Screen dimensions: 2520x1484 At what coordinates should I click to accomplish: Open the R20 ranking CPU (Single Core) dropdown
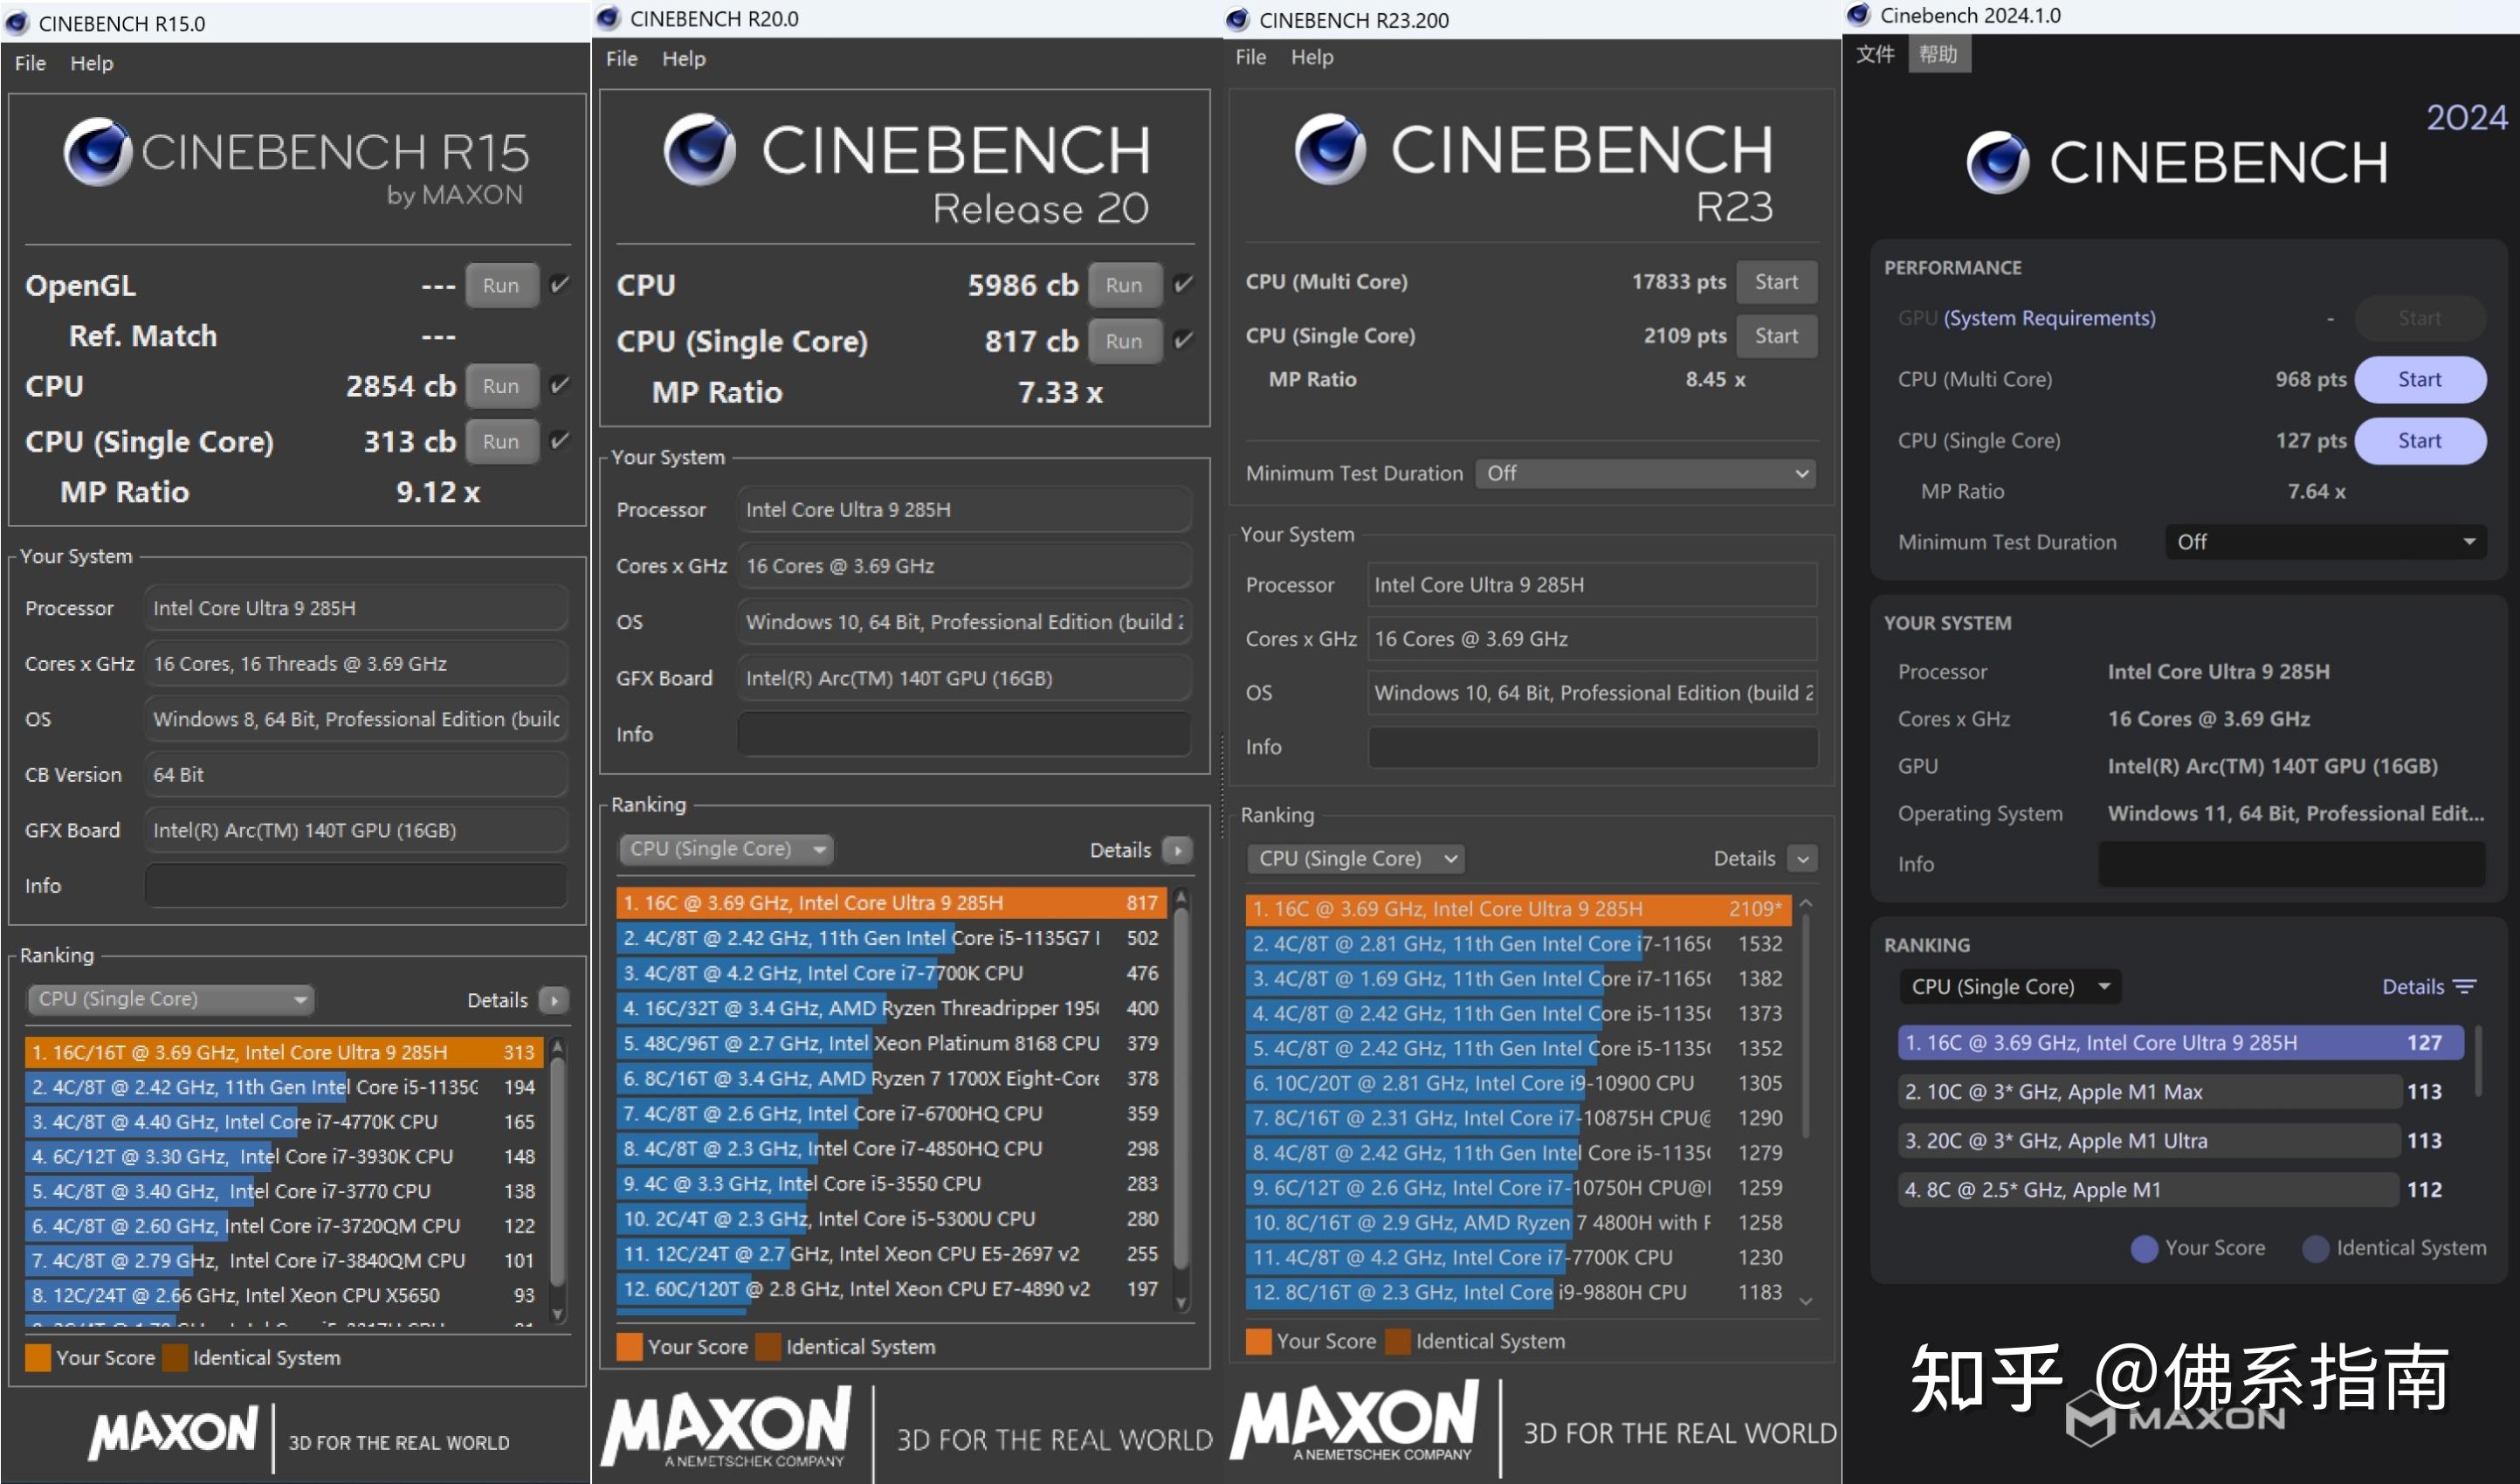coord(725,849)
